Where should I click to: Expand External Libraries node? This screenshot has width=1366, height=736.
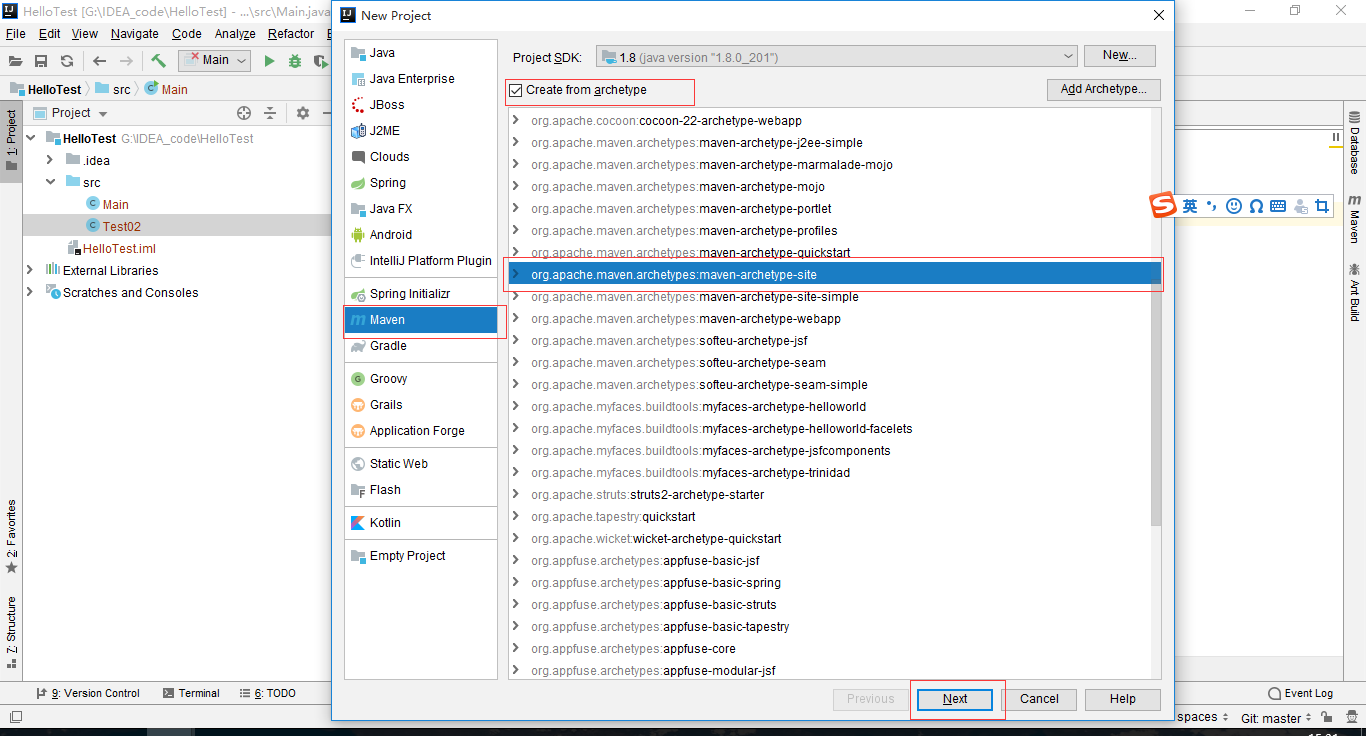pos(30,271)
